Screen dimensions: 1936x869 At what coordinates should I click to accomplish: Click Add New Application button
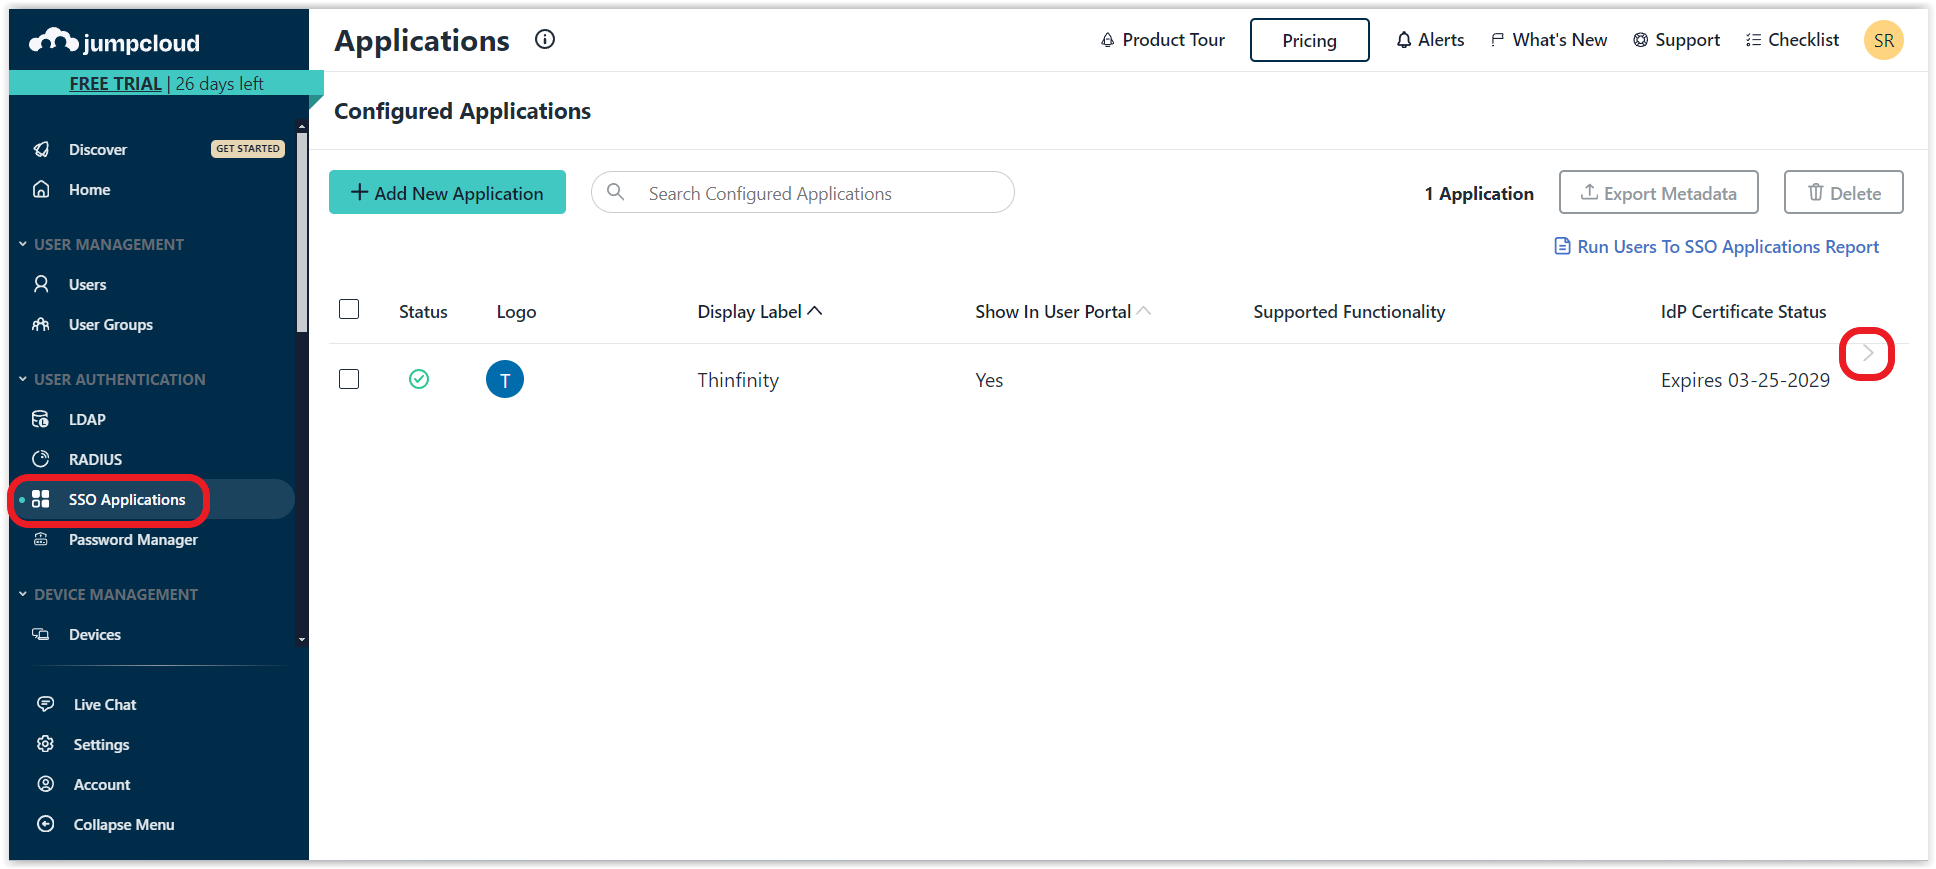coord(447,192)
